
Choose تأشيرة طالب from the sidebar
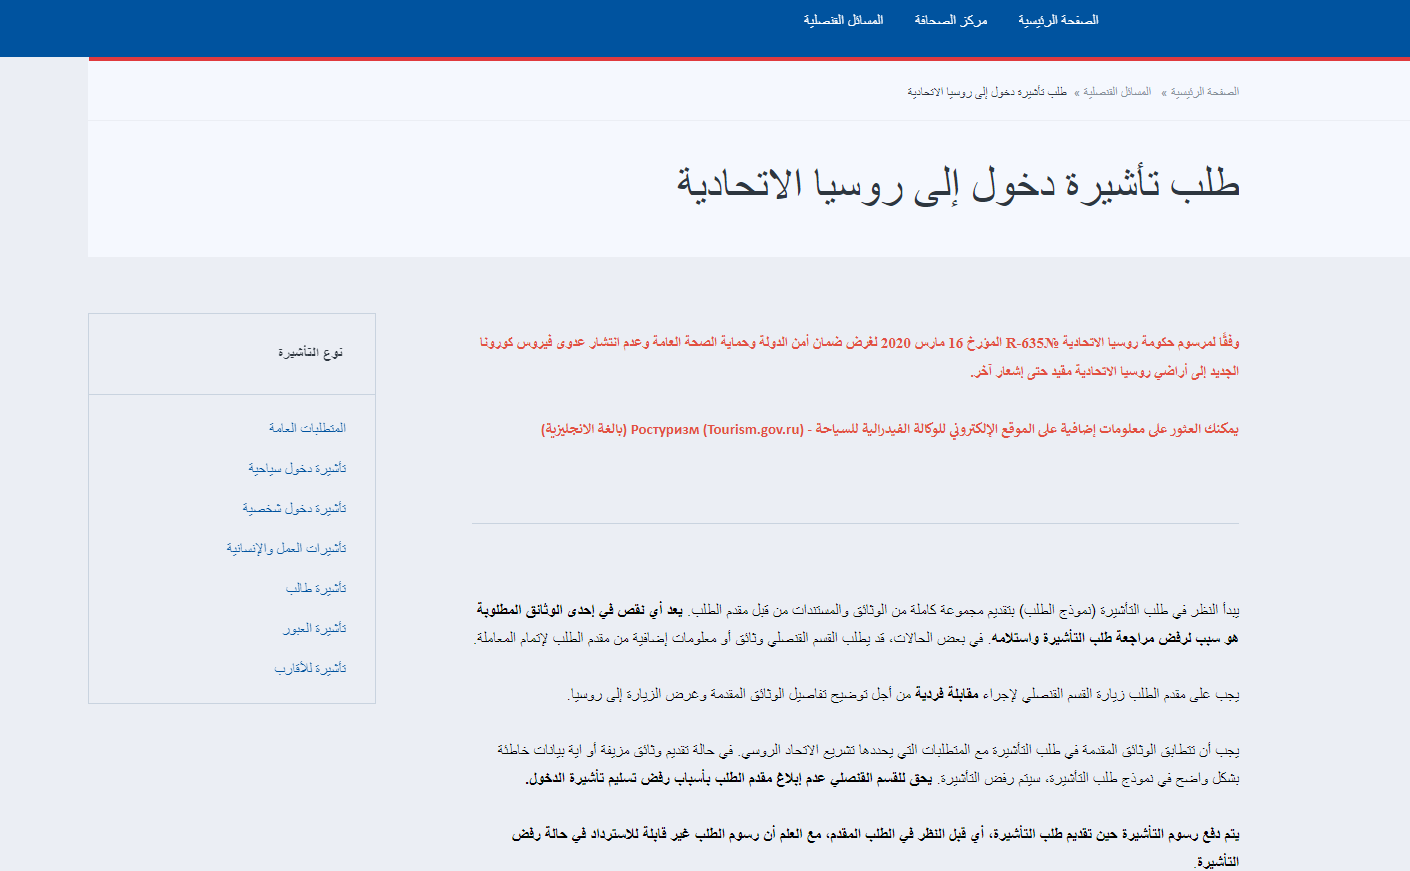(x=316, y=588)
